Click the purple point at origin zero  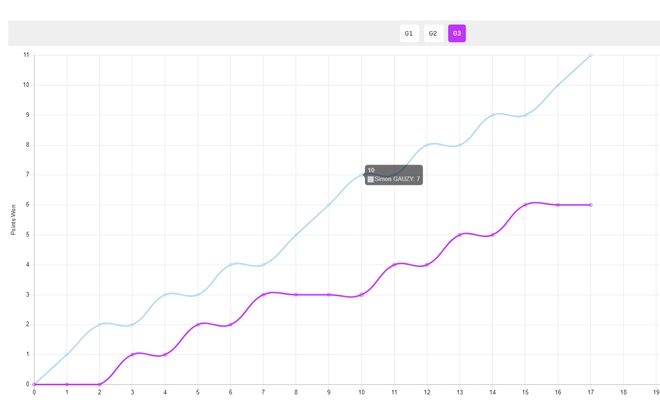coord(35,384)
